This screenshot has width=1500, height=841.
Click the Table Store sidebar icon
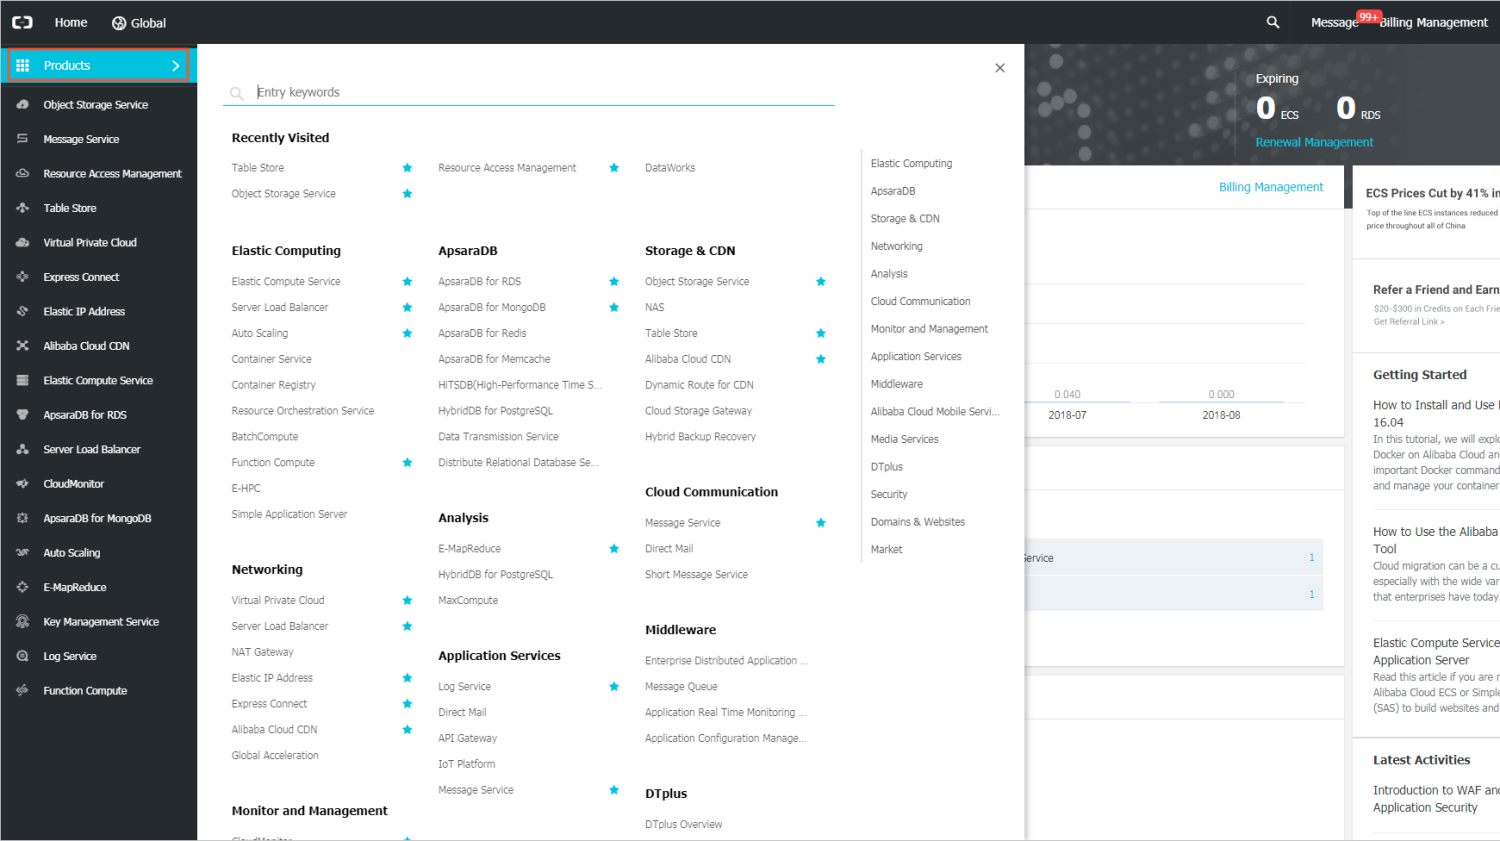click(22, 208)
